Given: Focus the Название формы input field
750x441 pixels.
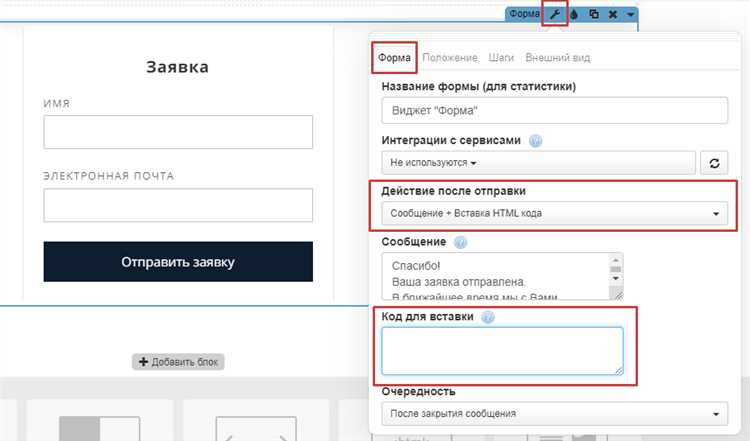Looking at the screenshot, I should coord(555,110).
